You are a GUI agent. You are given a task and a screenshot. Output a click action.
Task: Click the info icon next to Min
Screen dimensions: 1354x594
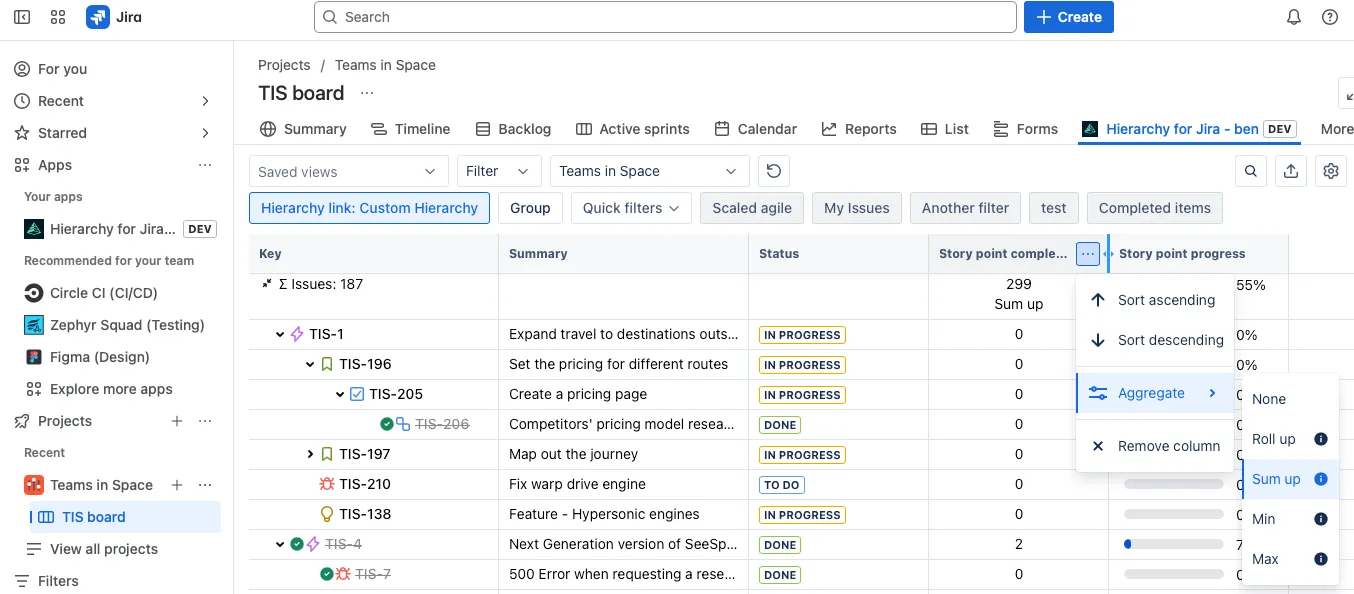[x=1320, y=519]
